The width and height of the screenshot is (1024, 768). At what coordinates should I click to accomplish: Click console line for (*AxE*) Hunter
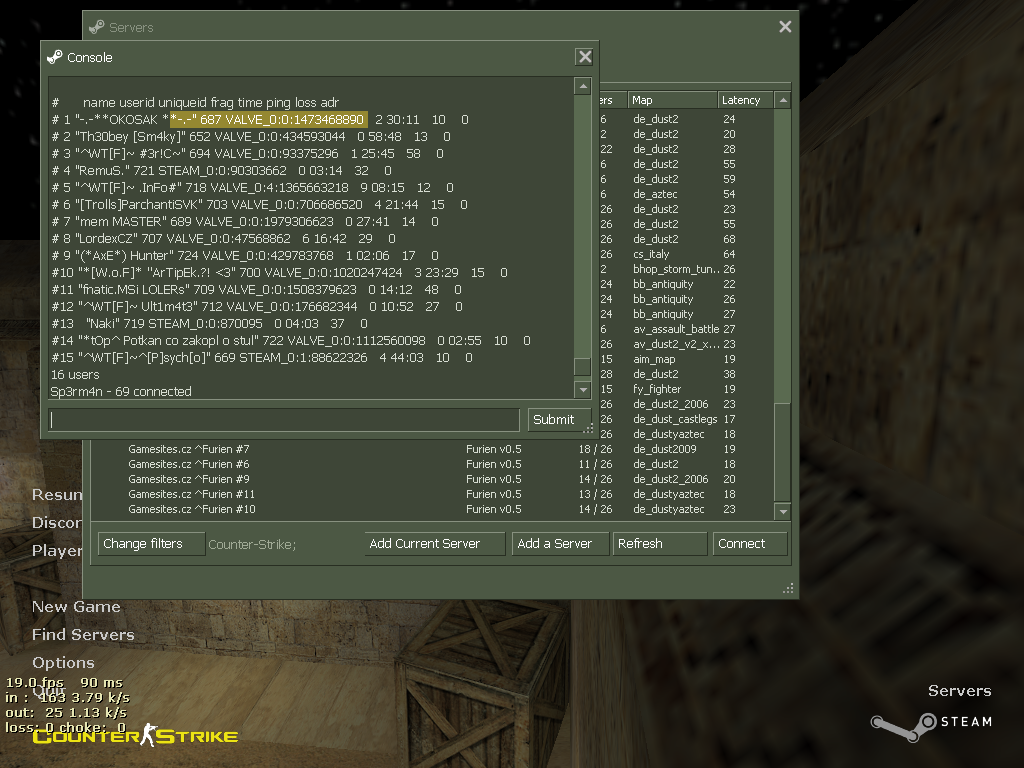(x=246, y=255)
